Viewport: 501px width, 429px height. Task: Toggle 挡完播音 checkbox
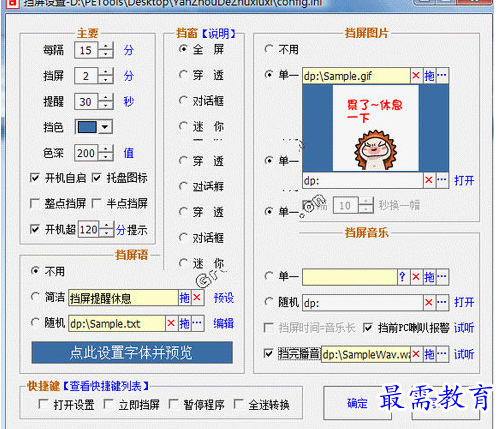[x=268, y=354]
